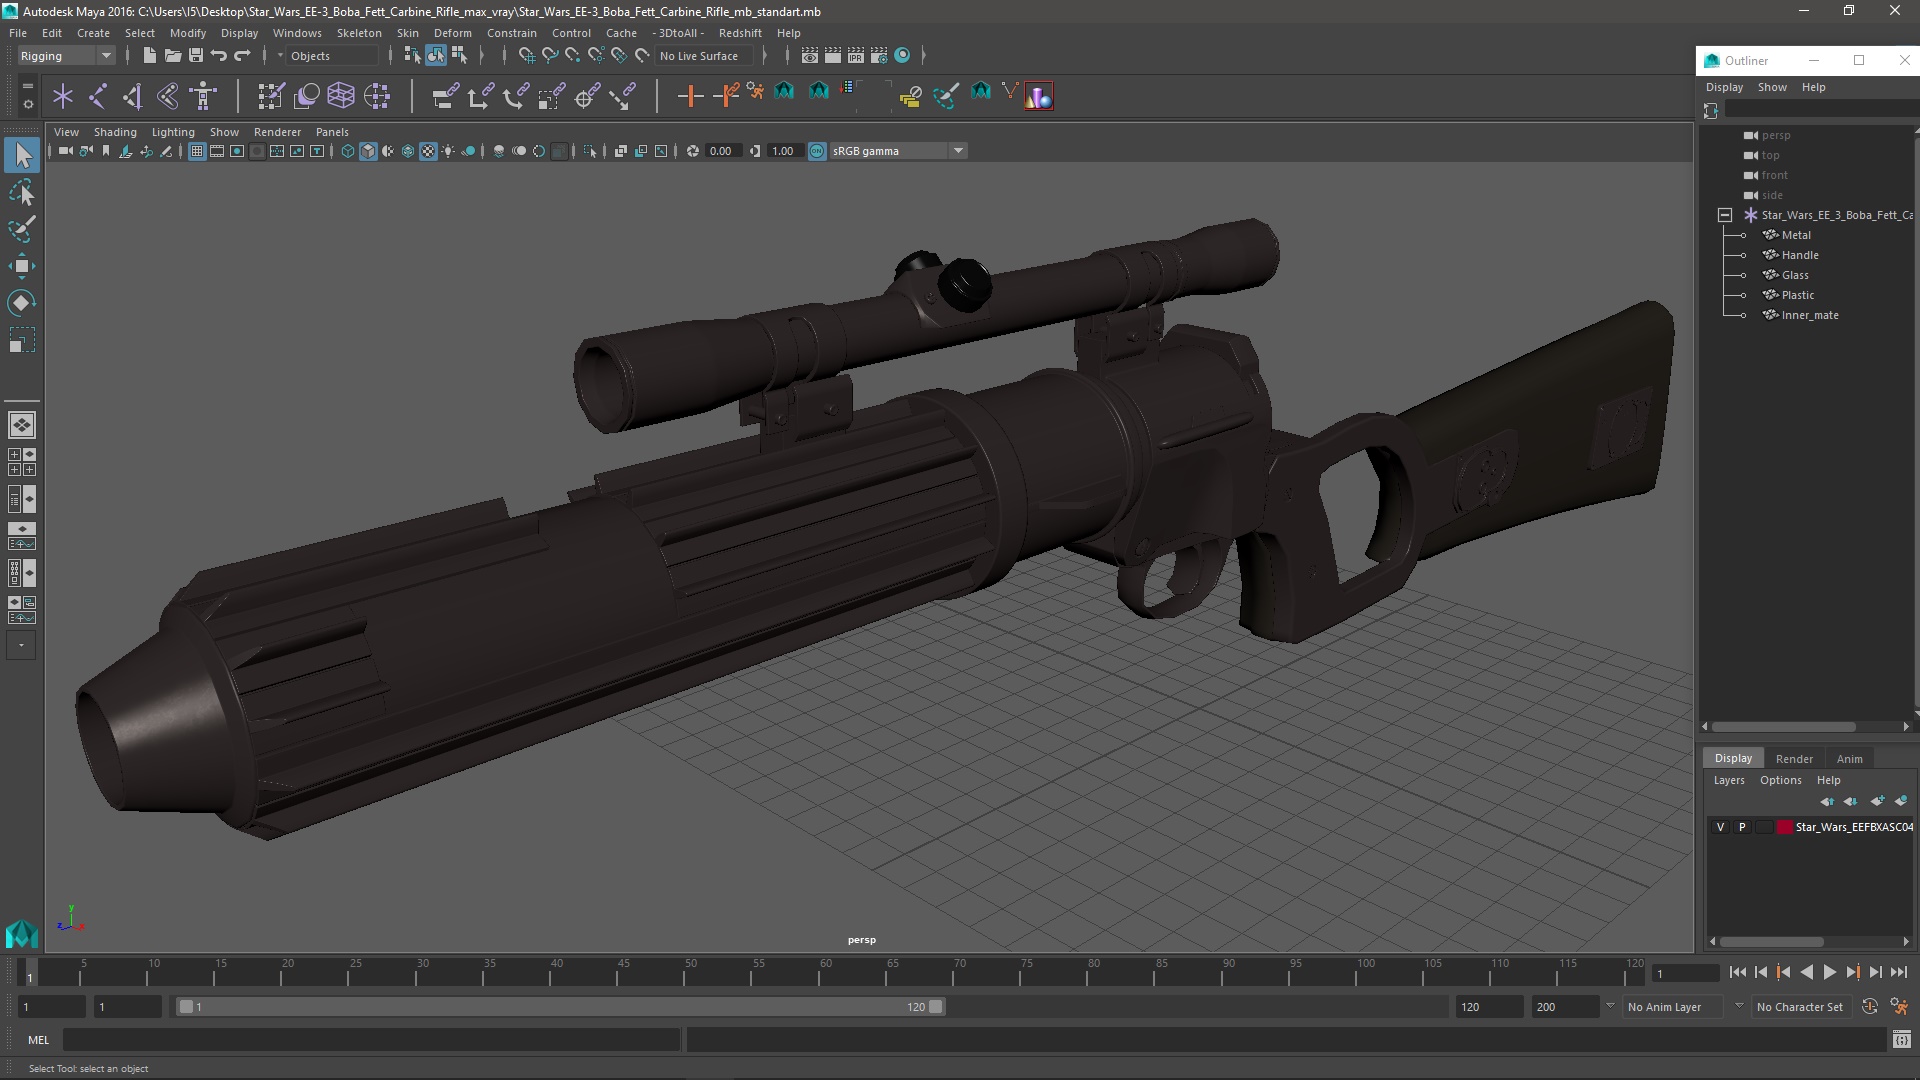
Task: Open the render settings icon
Action: [879, 56]
